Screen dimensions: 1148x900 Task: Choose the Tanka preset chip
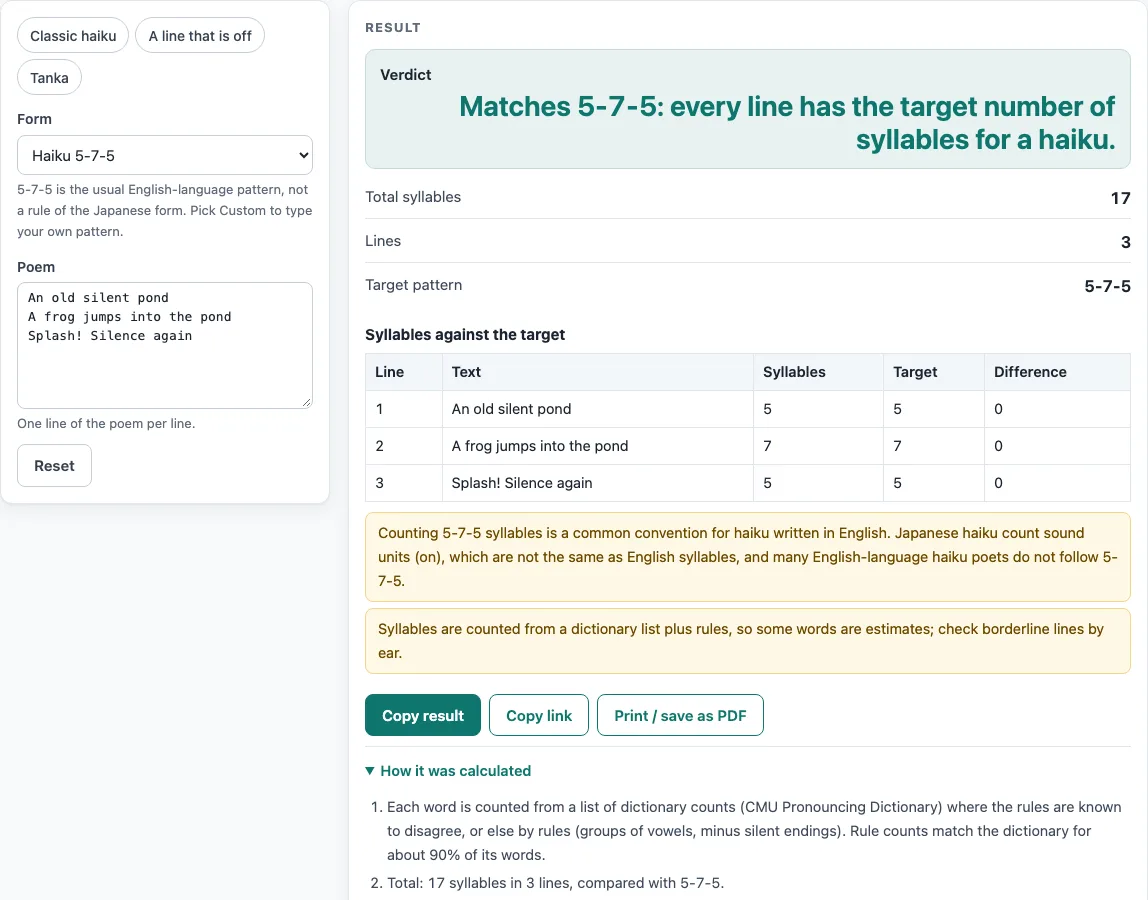pos(49,78)
